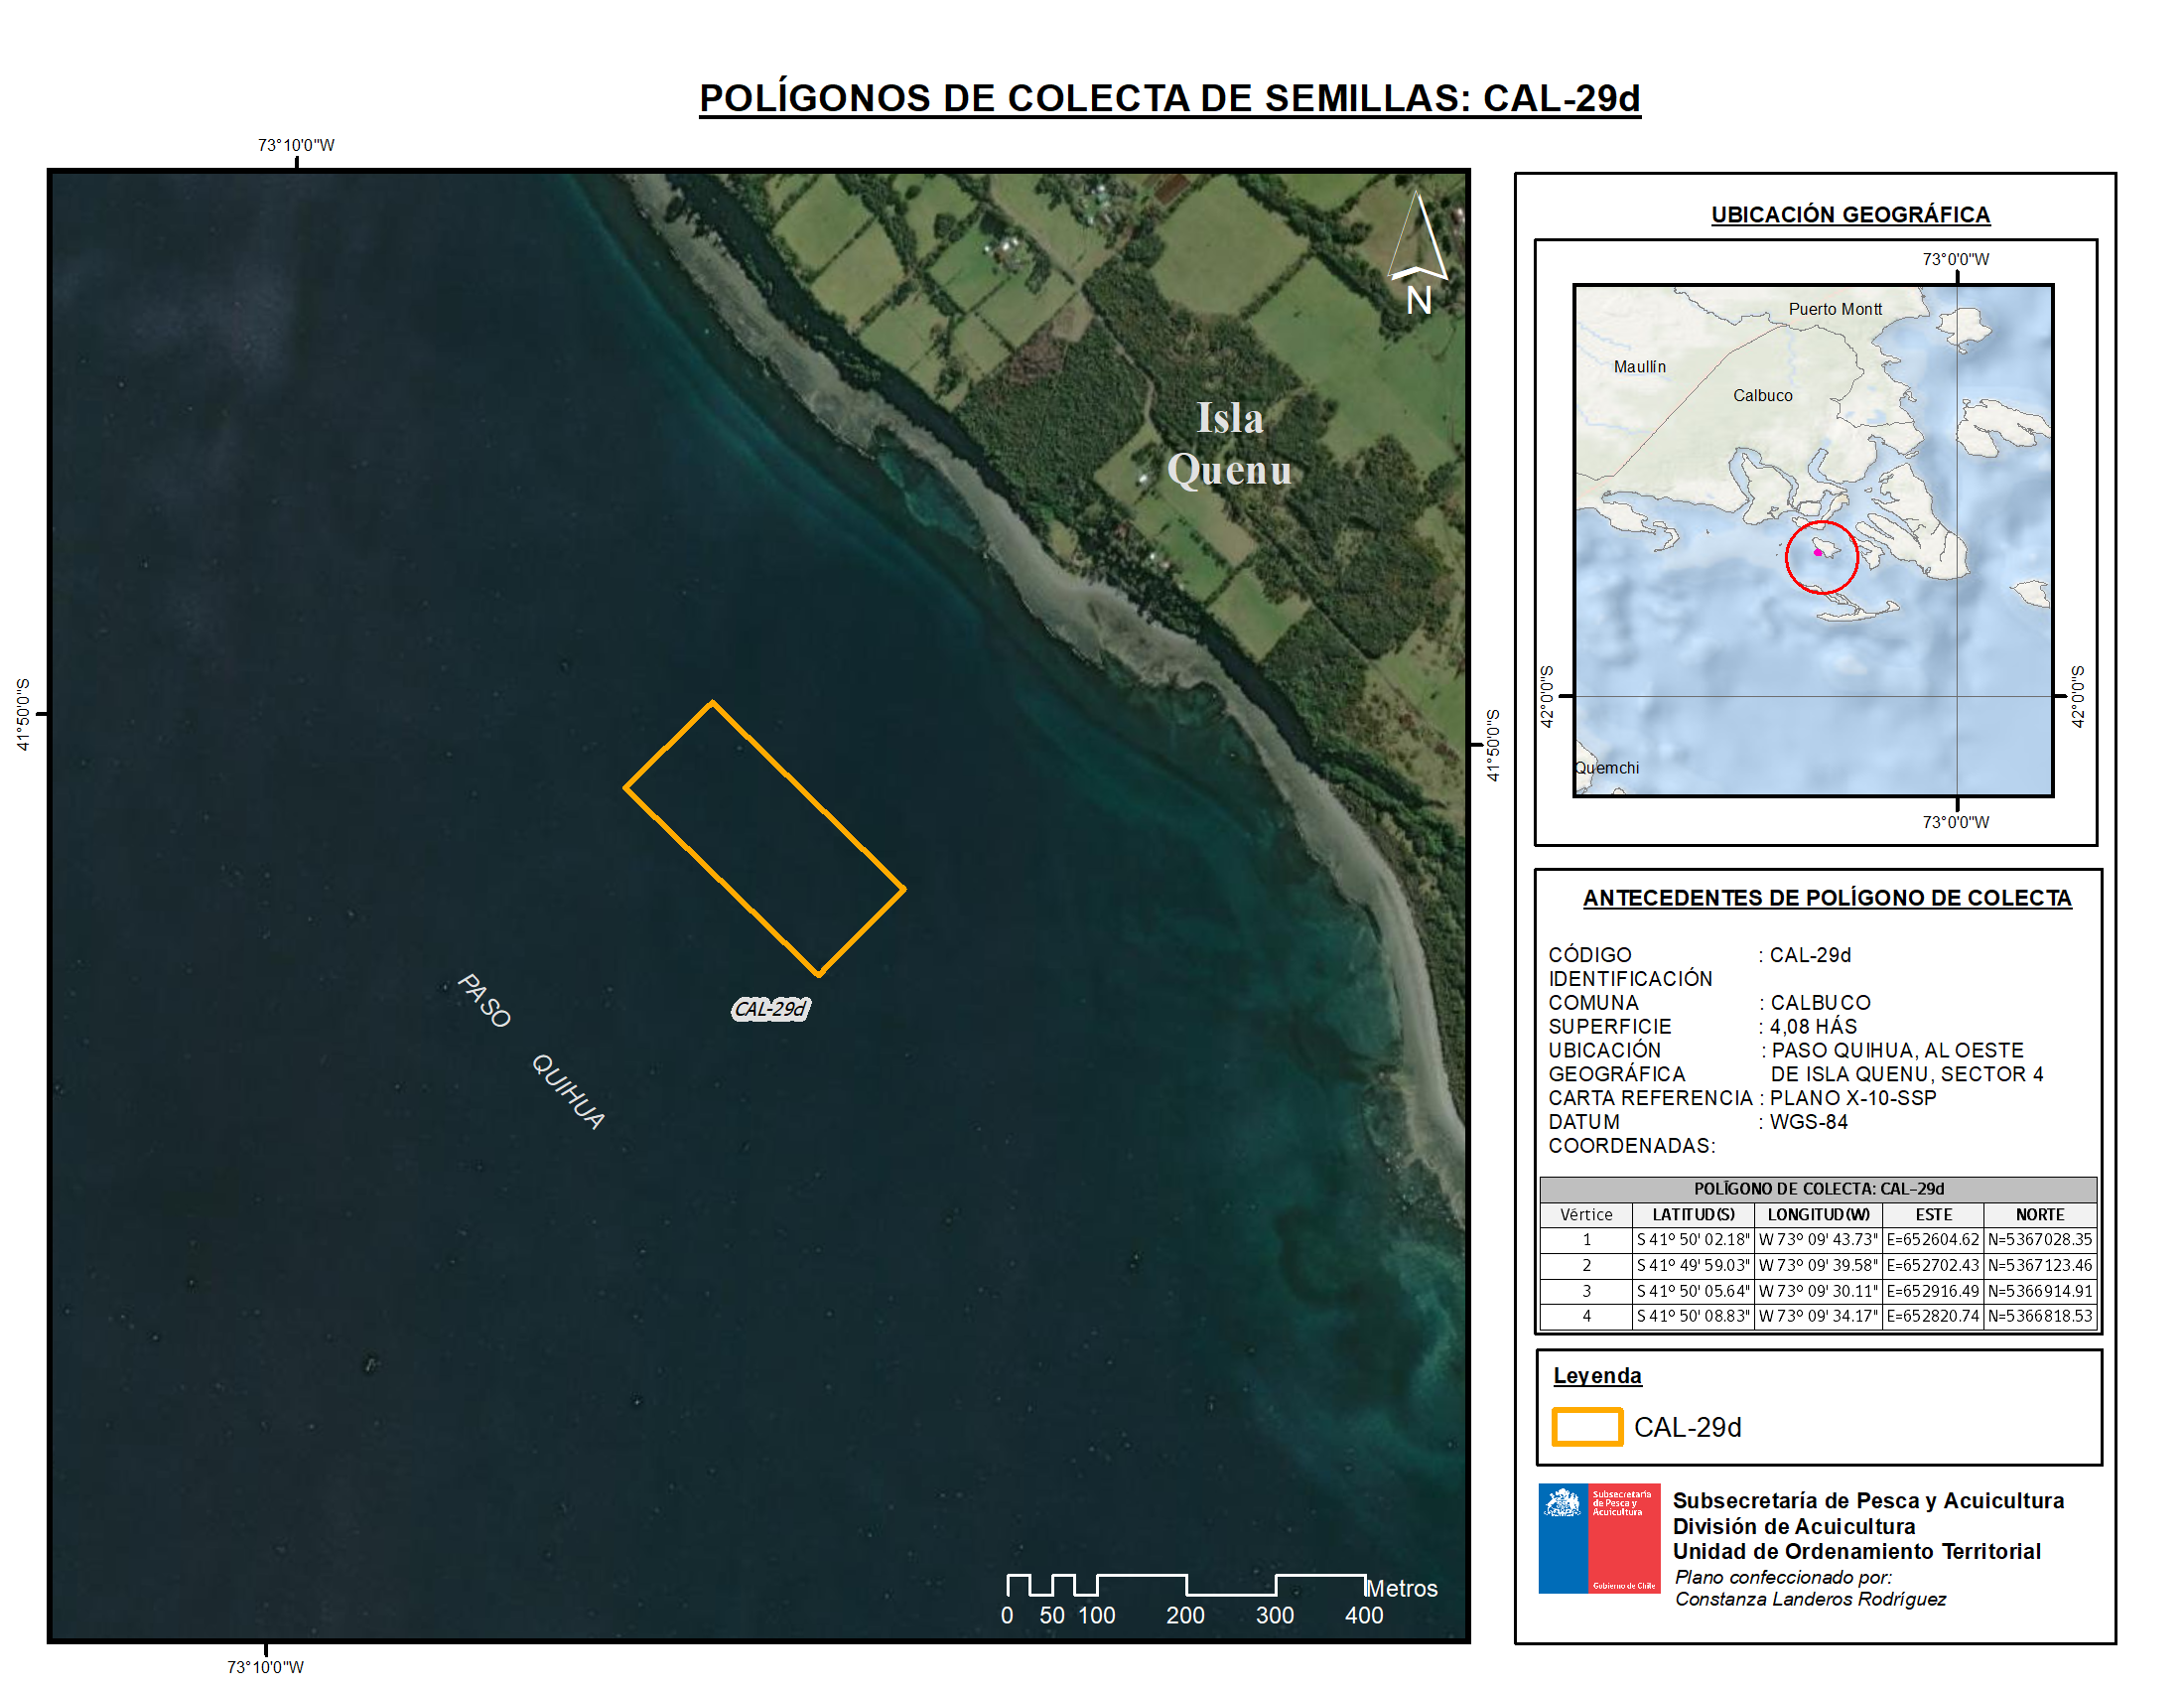Click the inset map's top '73°0'0"W' label
Screen dimensions: 2184x1688
[x=1955, y=259]
